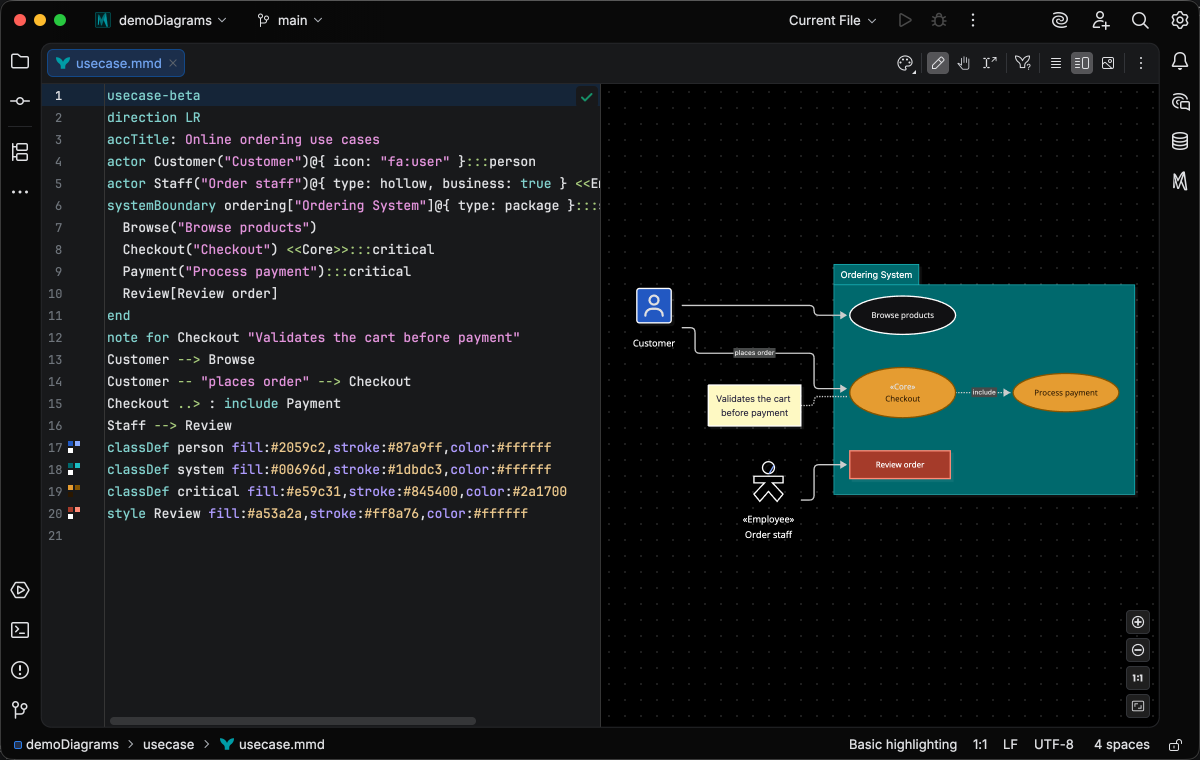Viewport: 1200px width, 760px height.
Task: Click the Validates the cart note
Action: click(755, 405)
